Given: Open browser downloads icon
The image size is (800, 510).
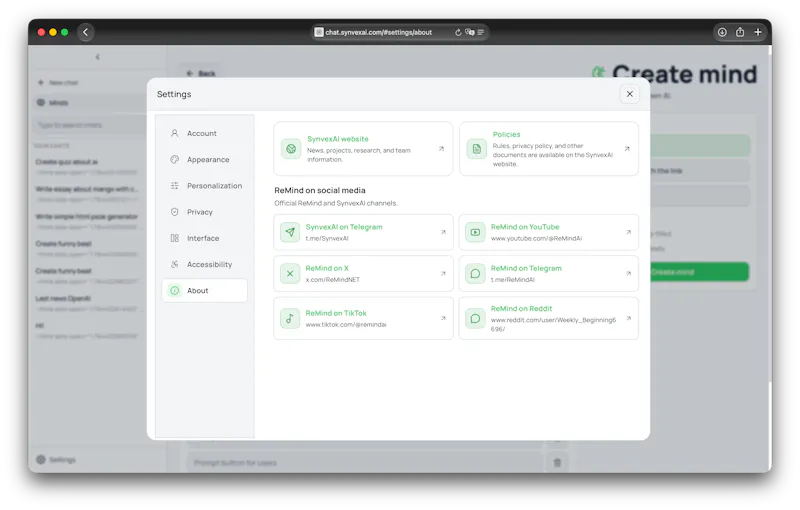Looking at the screenshot, I should (x=722, y=32).
